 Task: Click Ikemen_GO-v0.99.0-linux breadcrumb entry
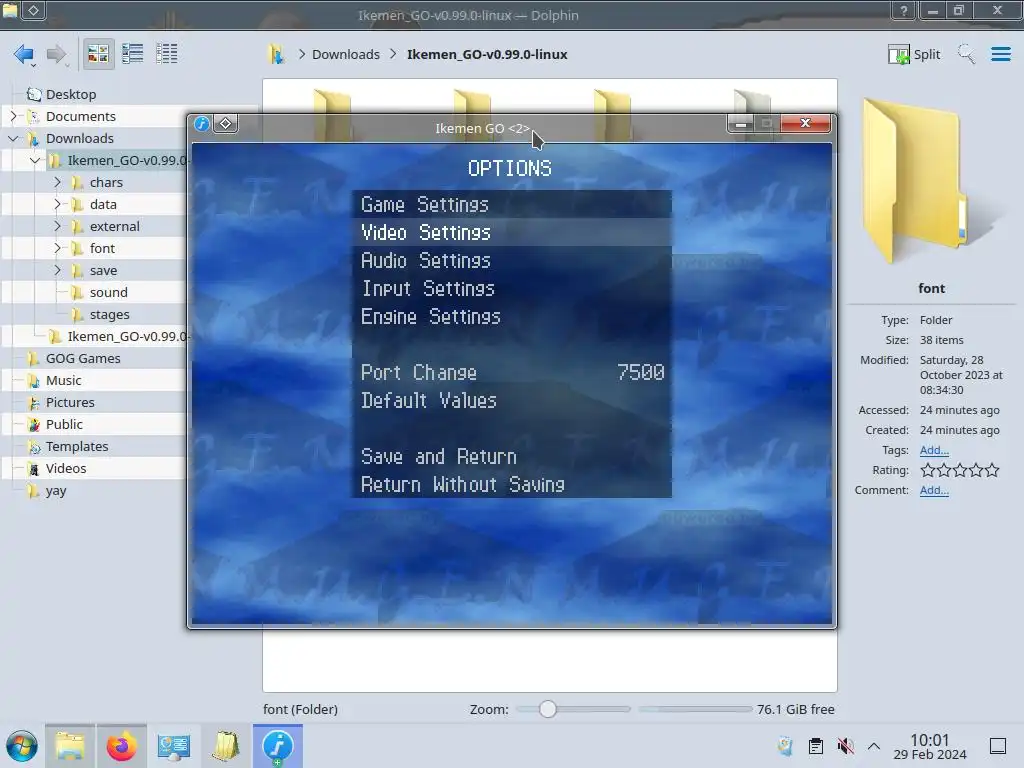[x=487, y=54]
